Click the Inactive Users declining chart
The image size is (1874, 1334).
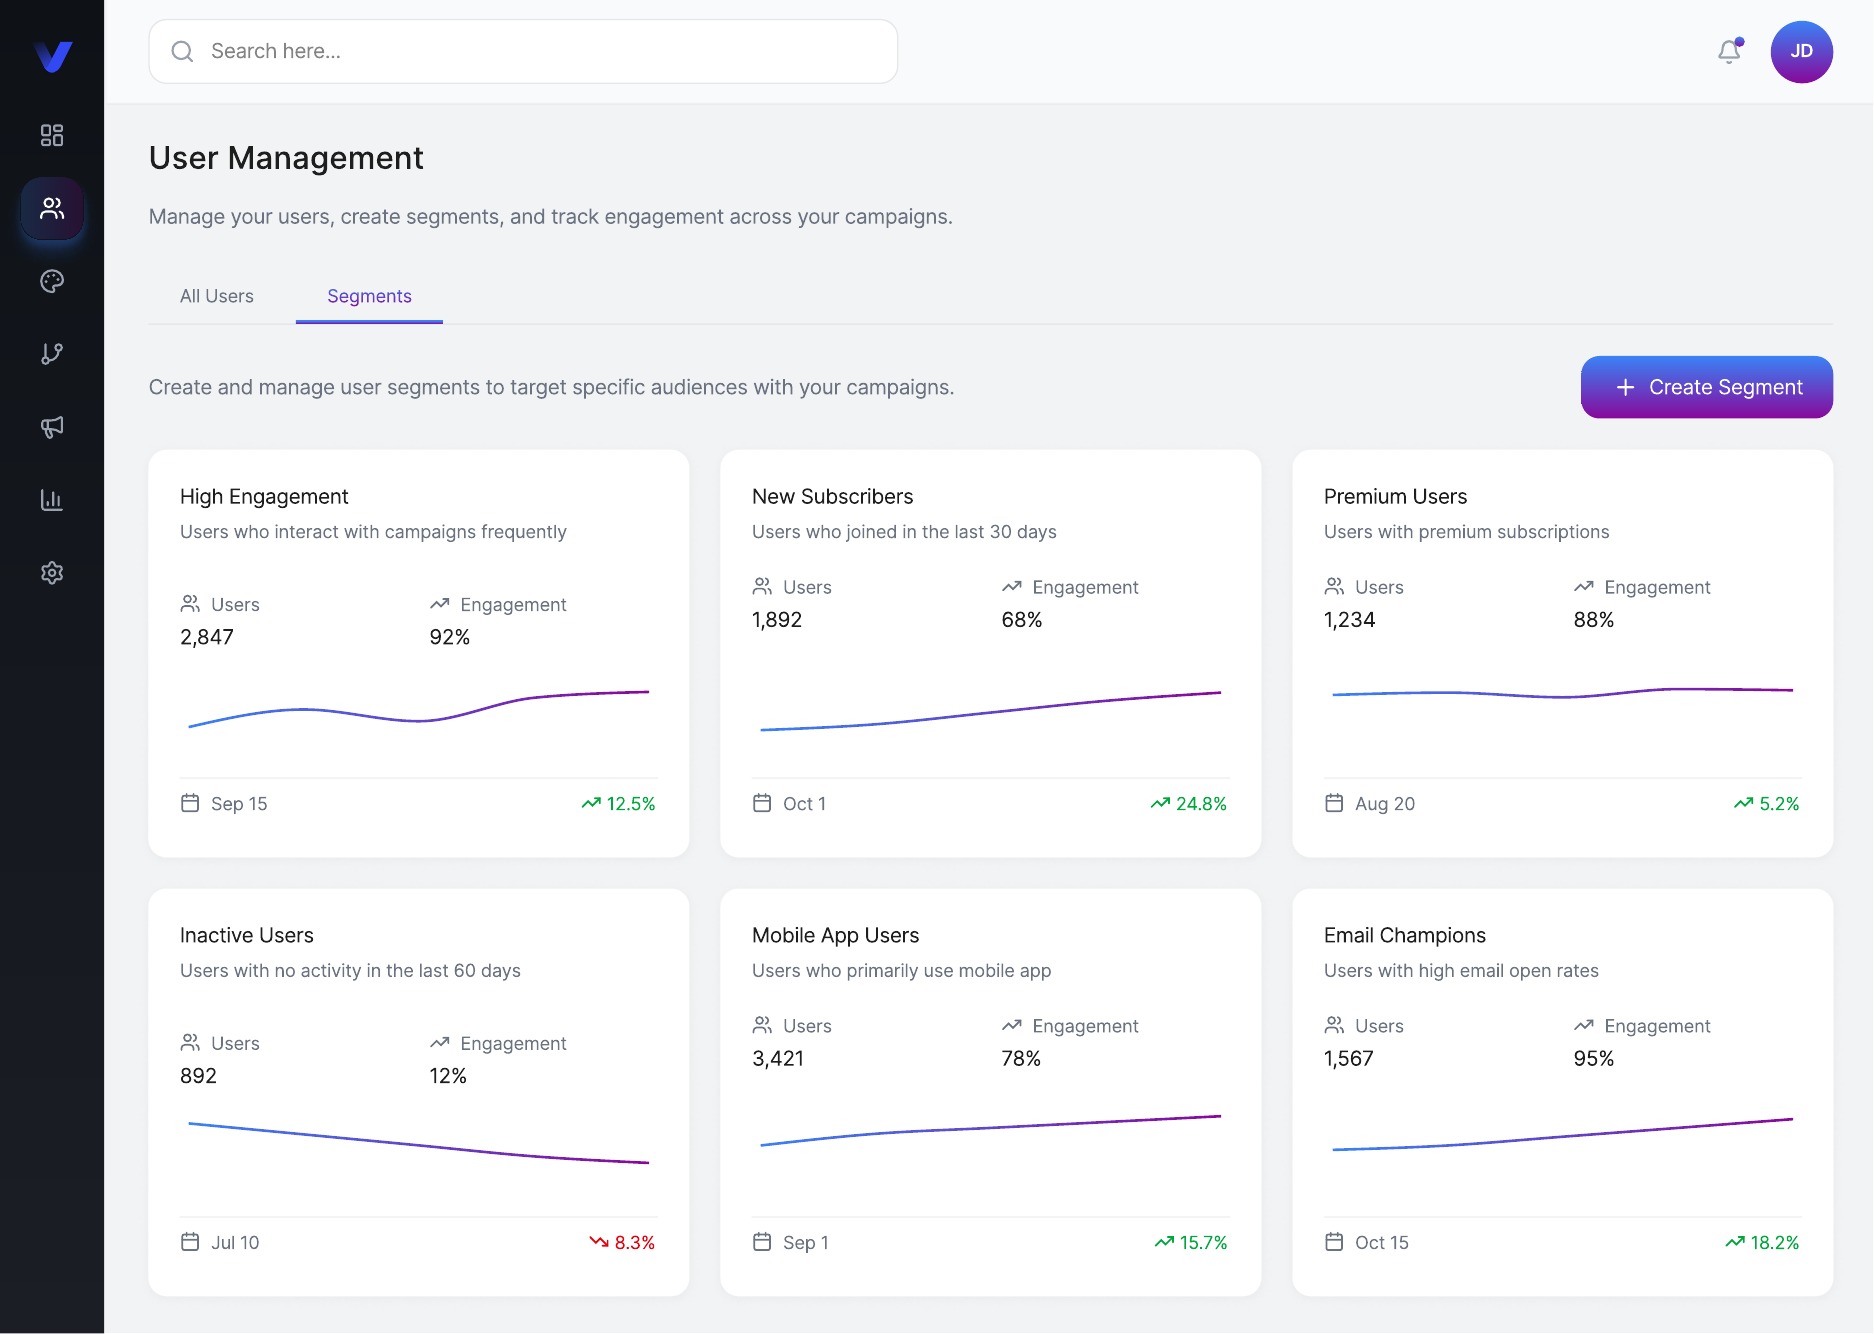coord(419,1143)
